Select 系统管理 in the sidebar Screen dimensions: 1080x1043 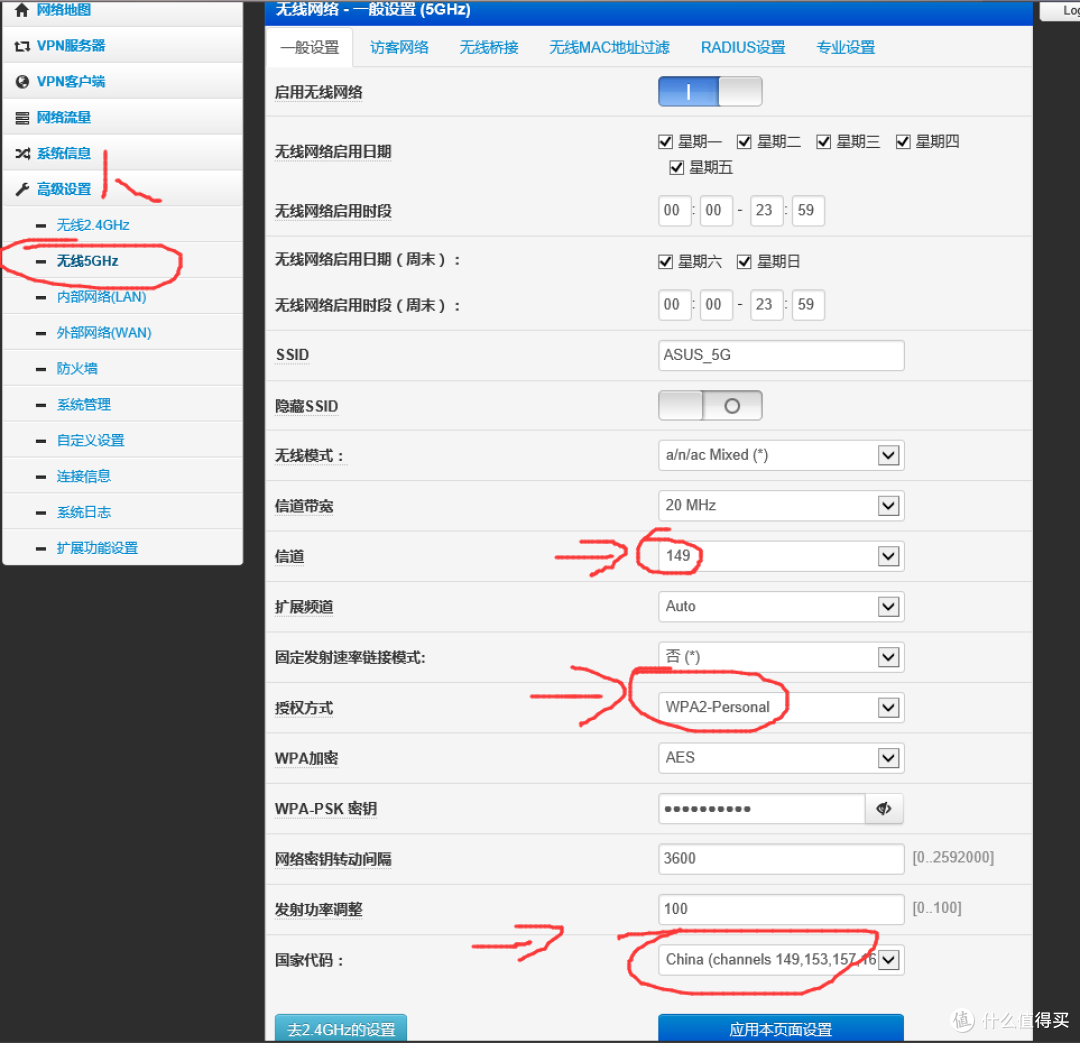(x=83, y=404)
